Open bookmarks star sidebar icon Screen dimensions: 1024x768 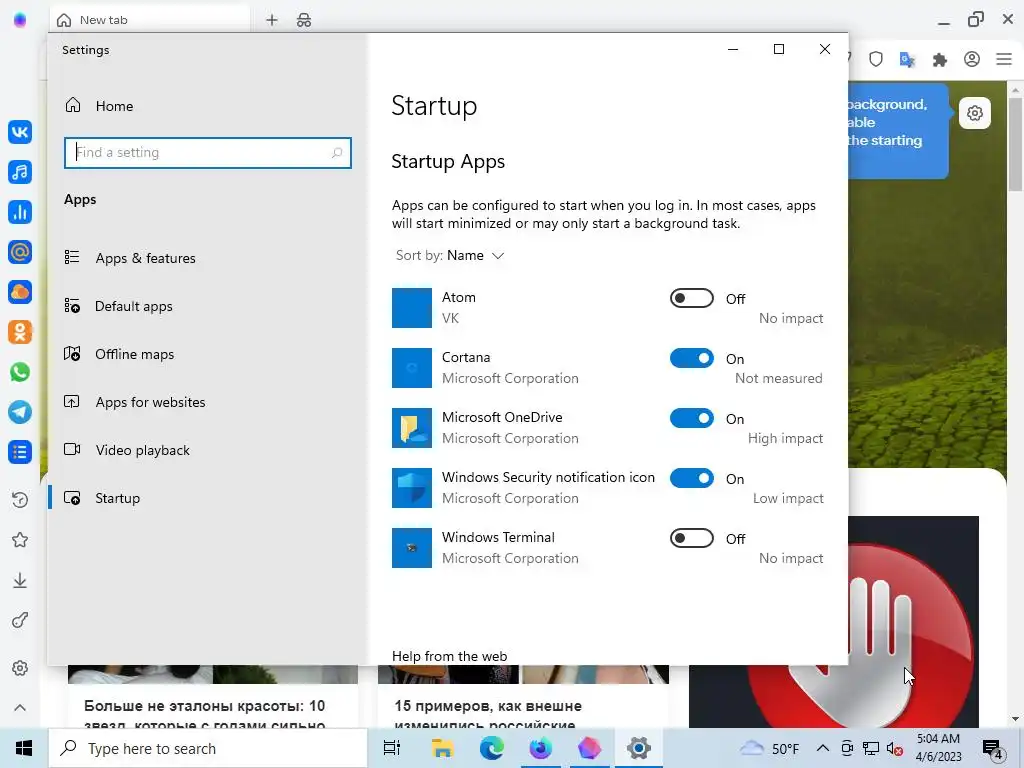coord(20,540)
